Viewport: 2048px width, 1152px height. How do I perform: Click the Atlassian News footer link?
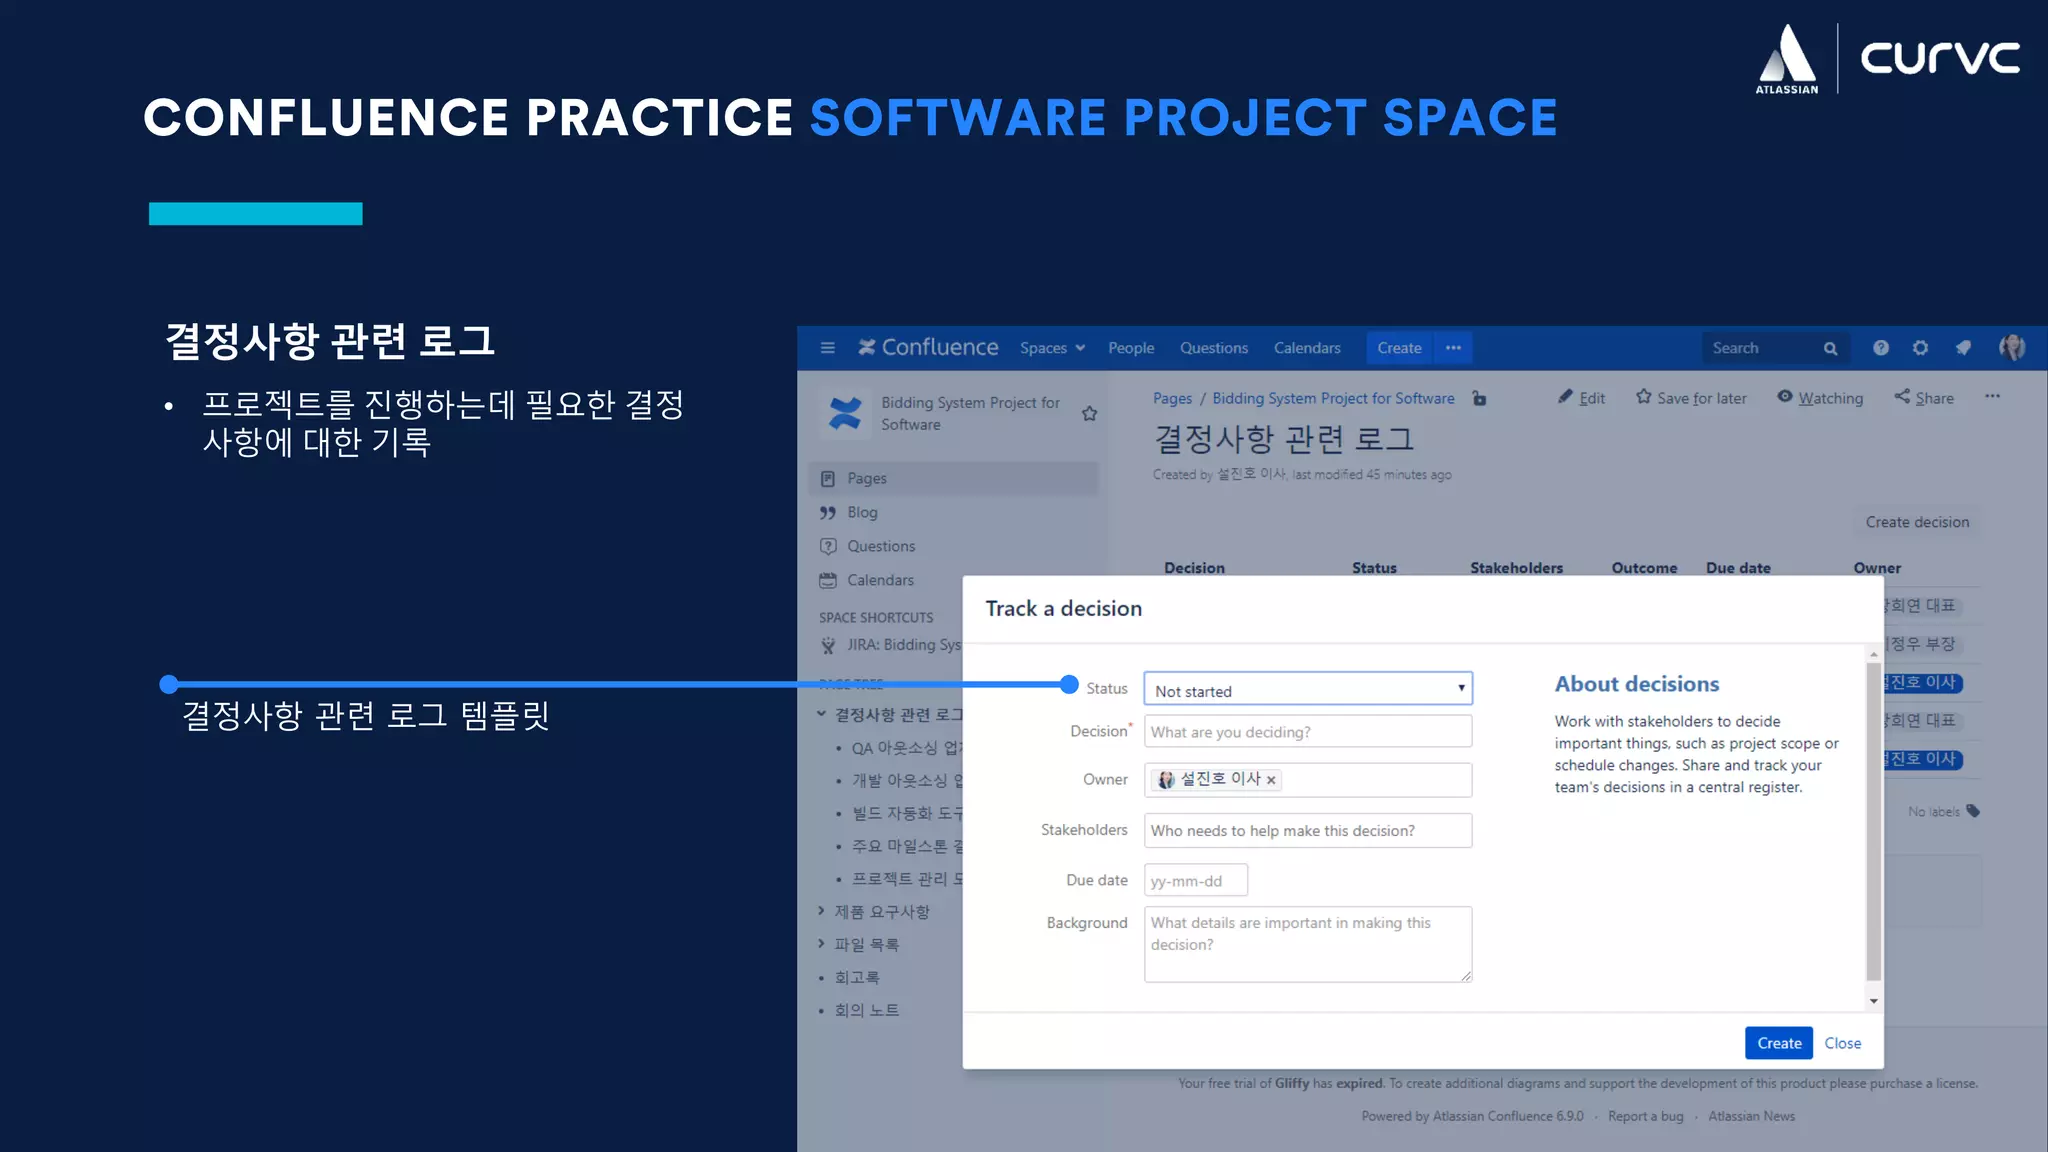click(1751, 1116)
